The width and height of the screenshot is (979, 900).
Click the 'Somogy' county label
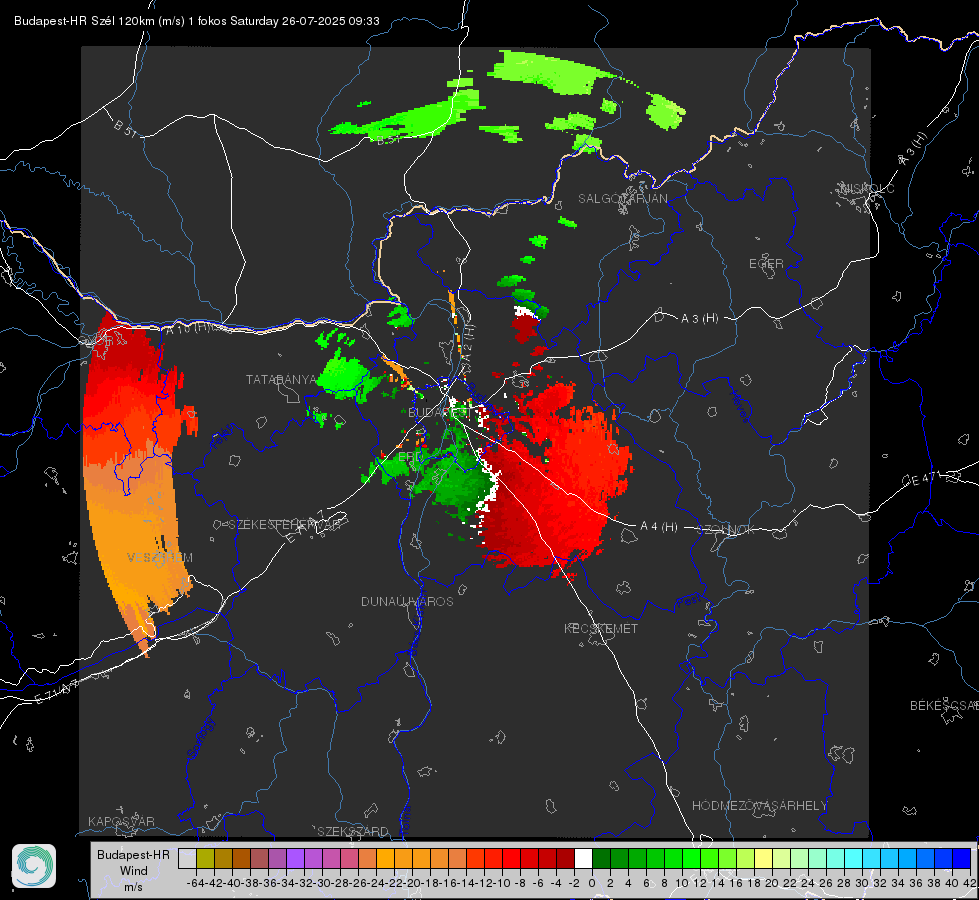200,738
